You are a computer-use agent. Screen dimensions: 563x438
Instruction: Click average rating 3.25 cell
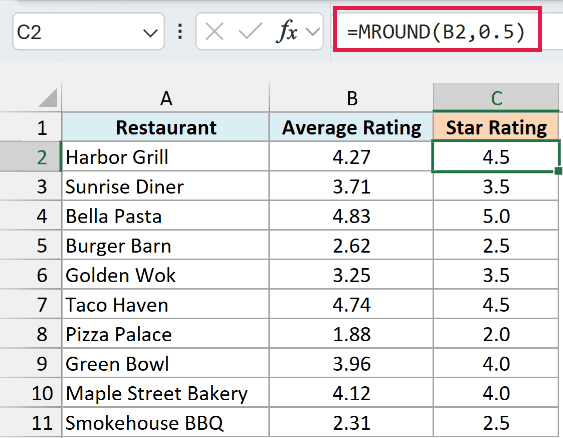click(x=351, y=275)
